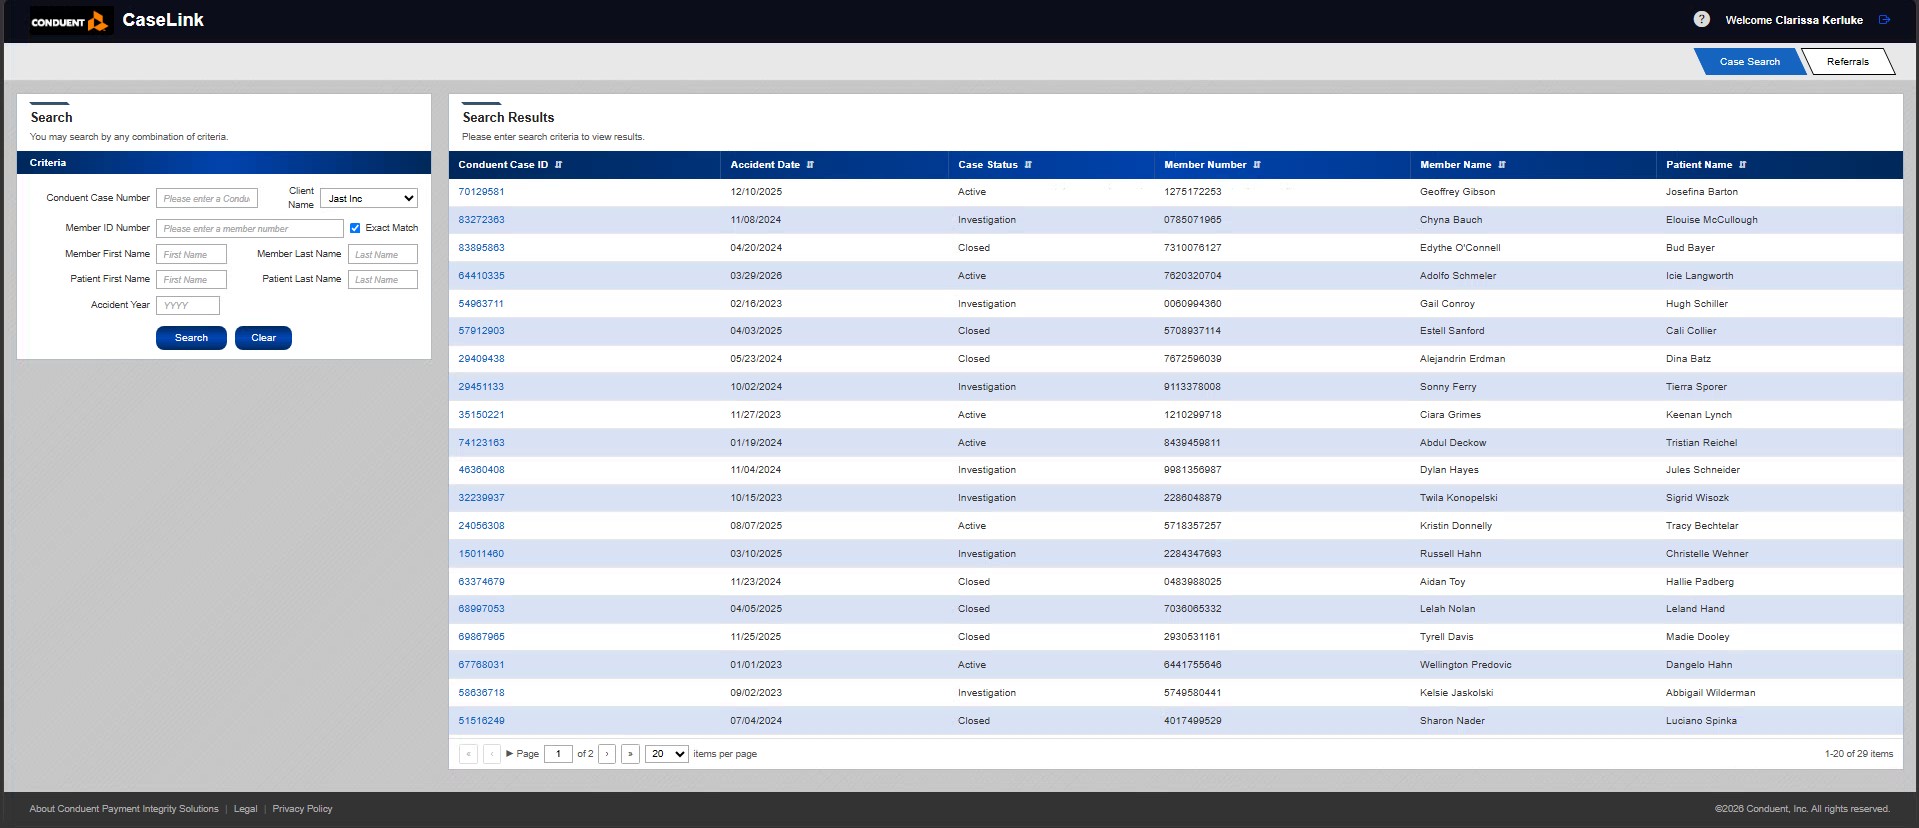
Task: Go to first page arrow
Action: (x=468, y=754)
